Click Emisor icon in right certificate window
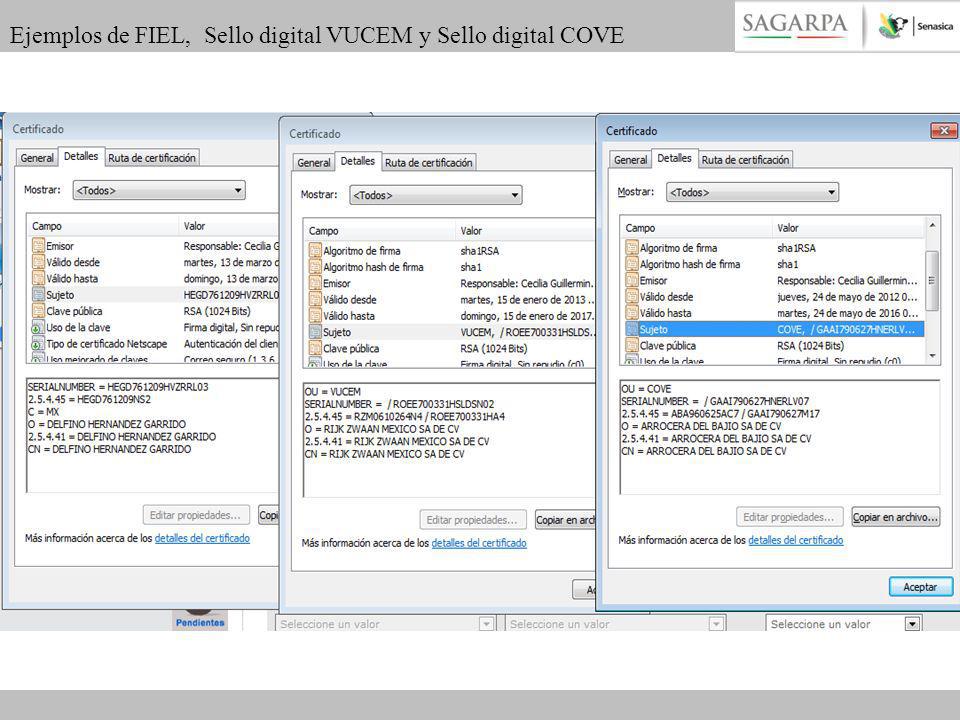Viewport: 960px width, 720px height. pyautogui.click(x=632, y=280)
